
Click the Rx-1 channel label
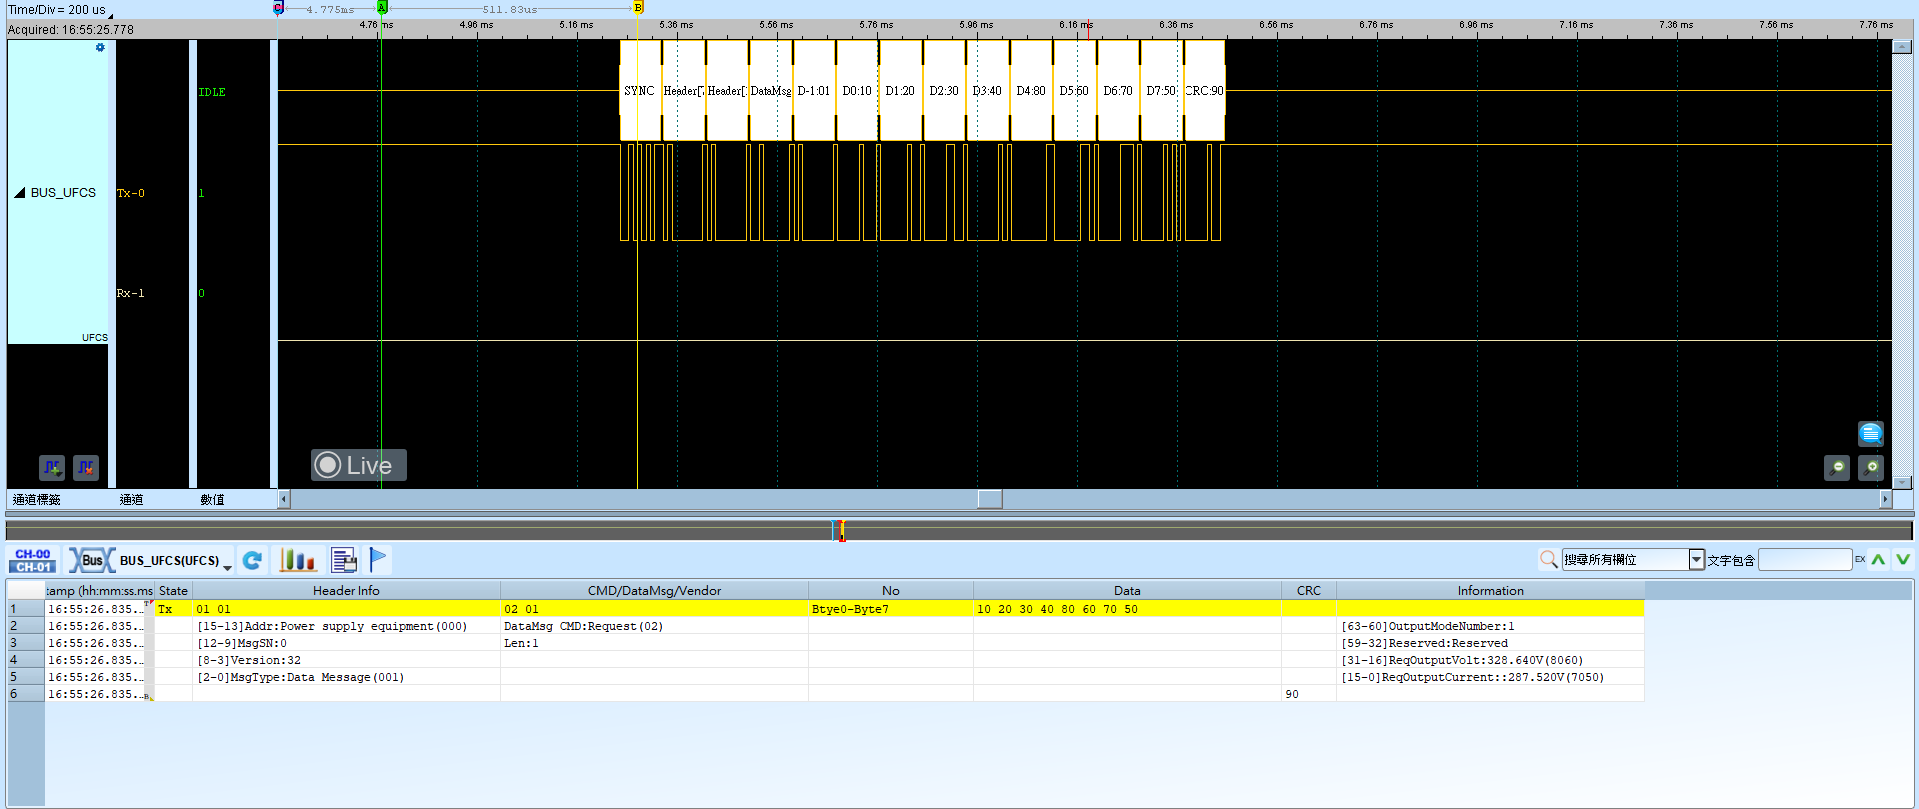131,293
